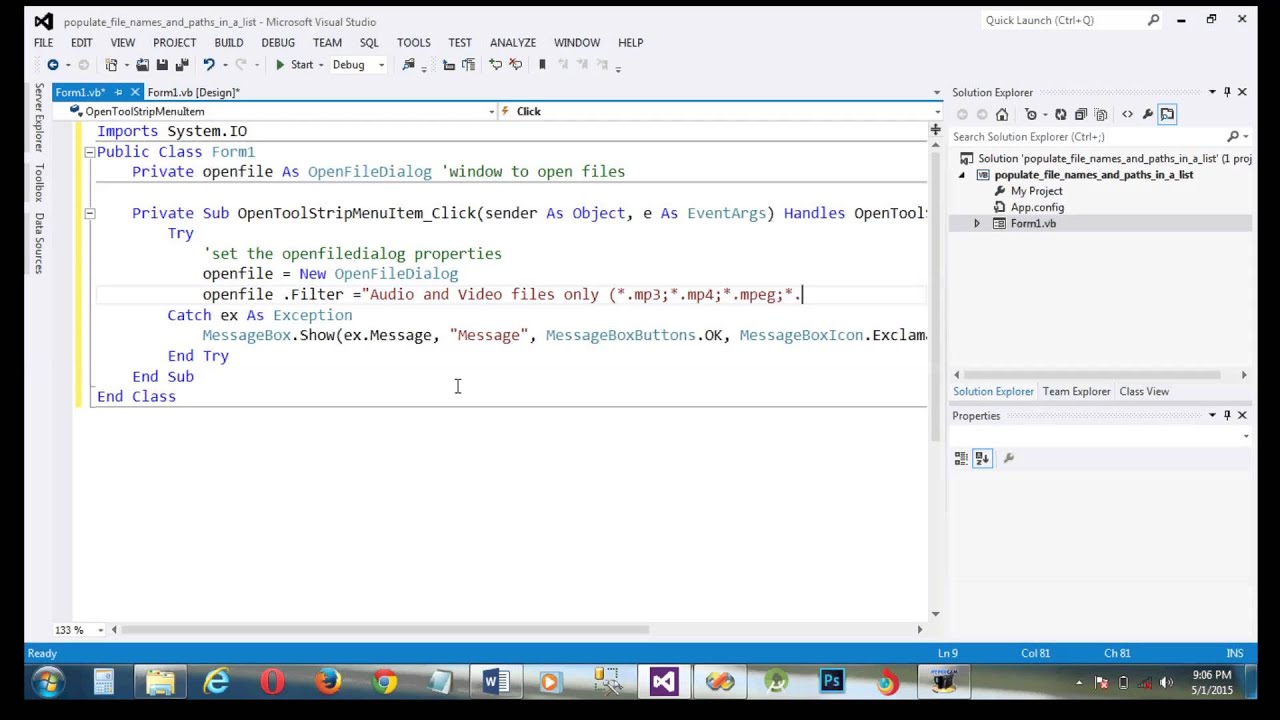Toggle auto-hide pin on Solution Explorer
Screen dimensions: 1280x720
coord(1227,92)
